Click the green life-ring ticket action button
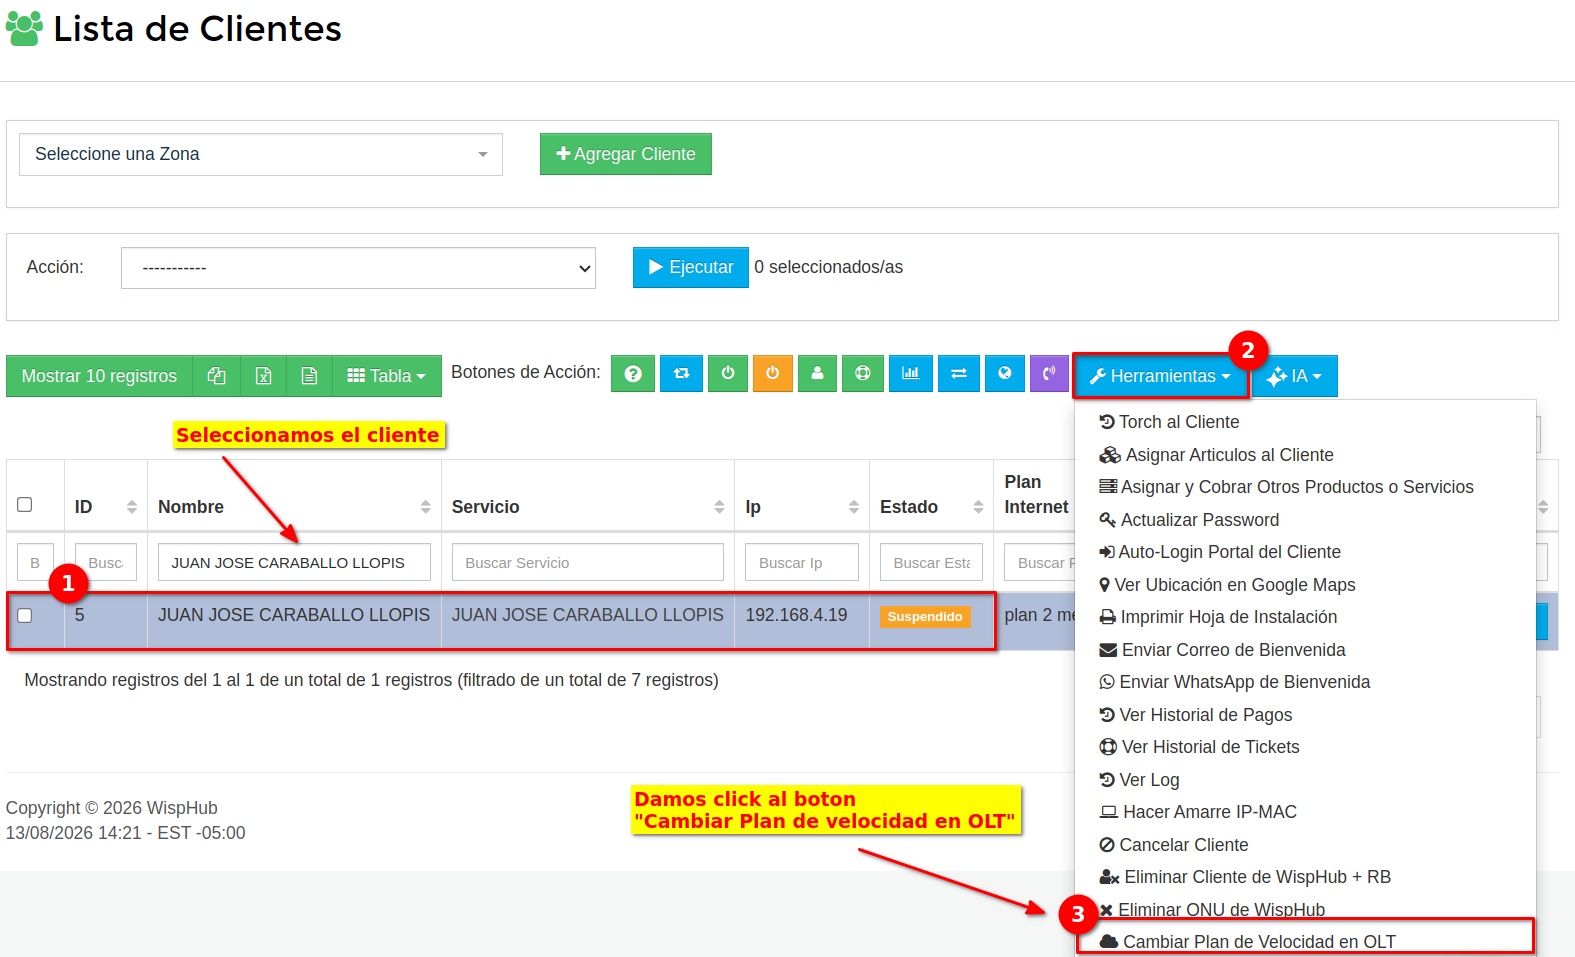This screenshot has height=957, width=1575. coord(863,374)
